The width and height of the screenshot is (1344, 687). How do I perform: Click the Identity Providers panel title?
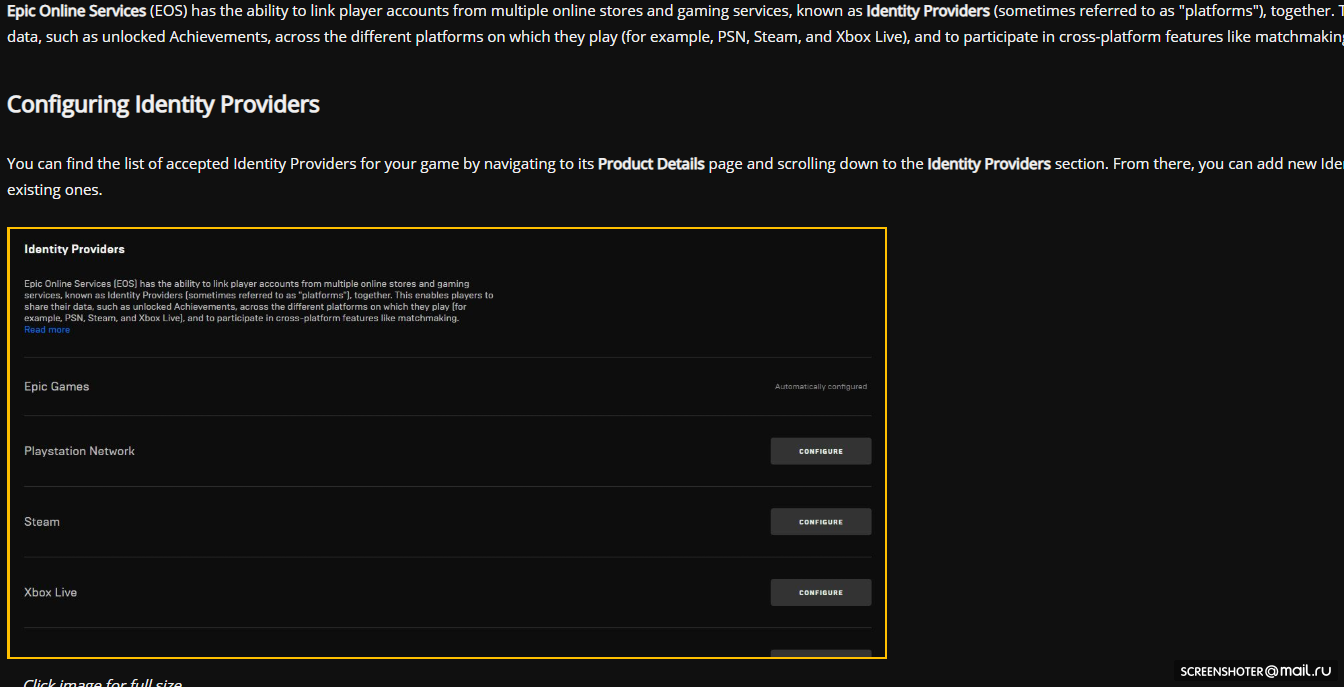click(74, 249)
